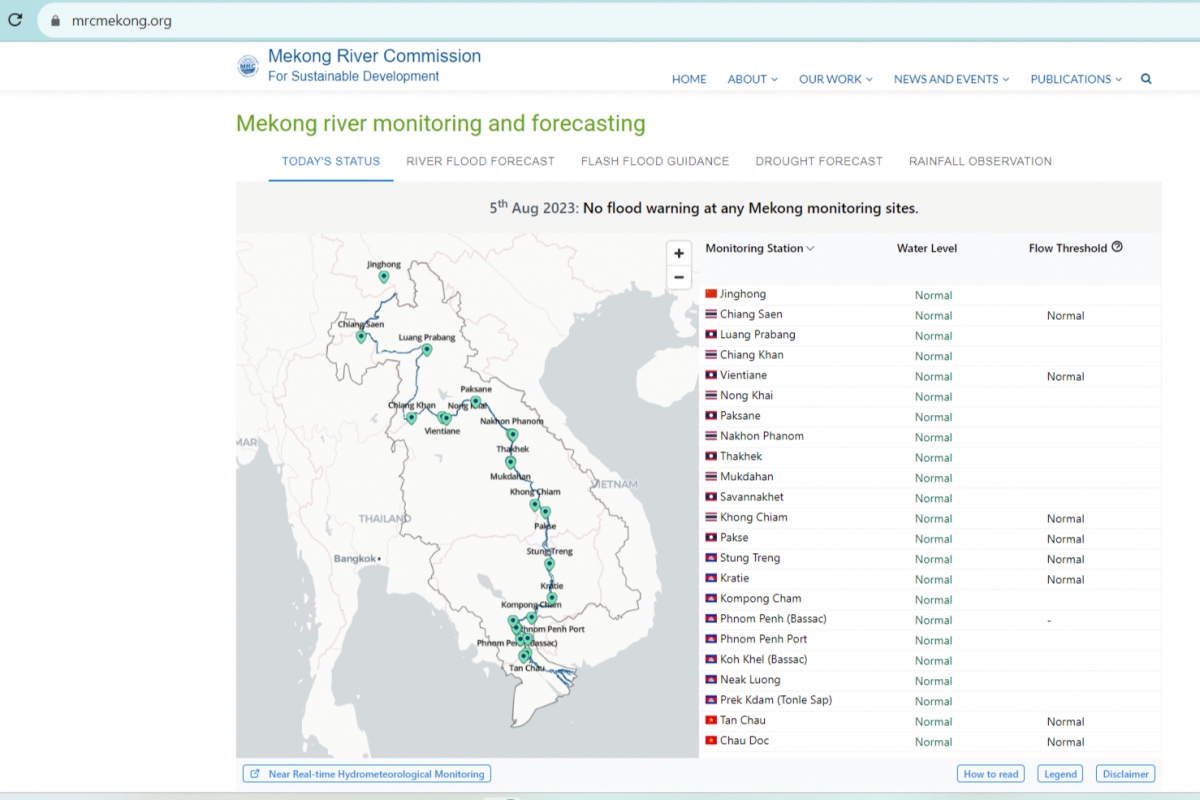This screenshot has width=1200, height=800.
Task: Go to HOME page
Action: (x=689, y=79)
